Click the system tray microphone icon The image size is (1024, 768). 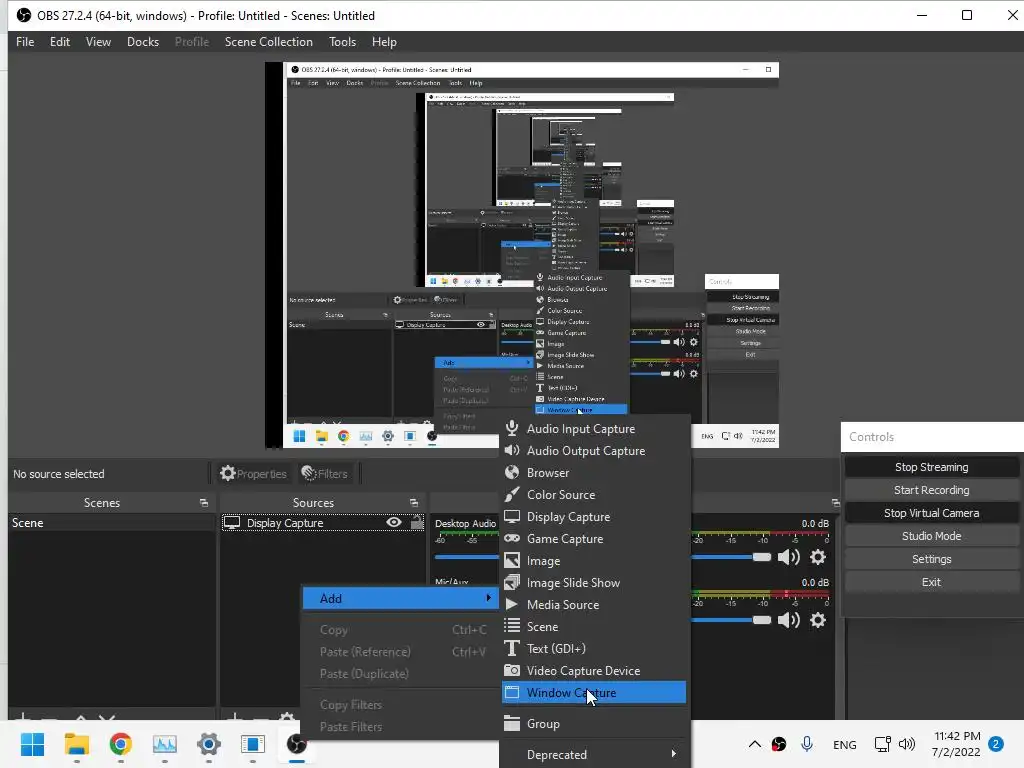tap(807, 744)
